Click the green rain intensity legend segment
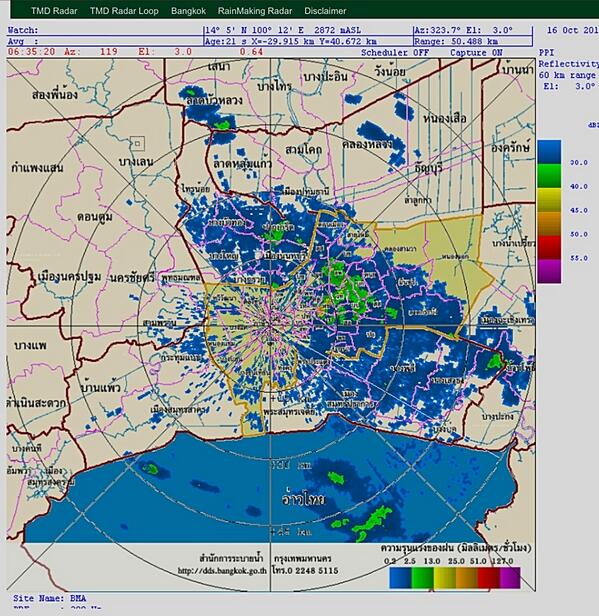The width and height of the screenshot is (599, 616). (422, 578)
